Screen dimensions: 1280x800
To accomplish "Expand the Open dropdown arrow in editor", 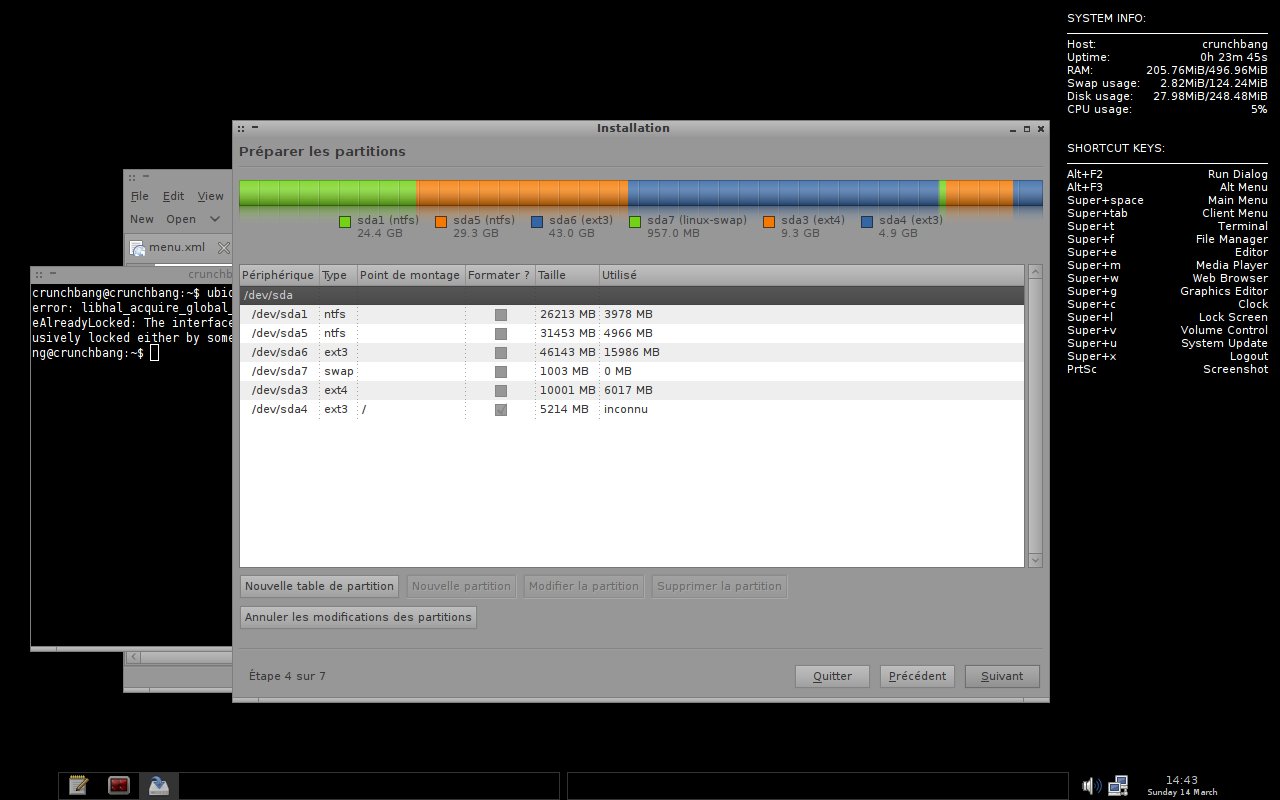I will click(214, 219).
